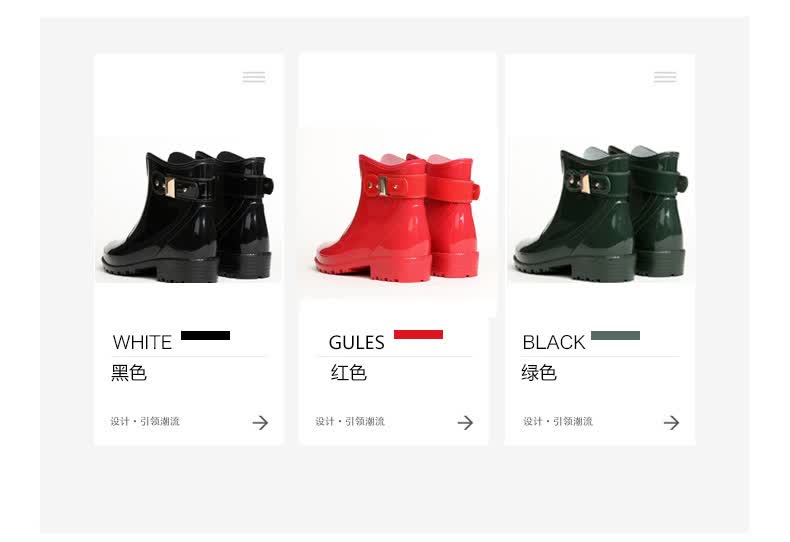Click the 红色 color label

pyautogui.click(x=349, y=373)
